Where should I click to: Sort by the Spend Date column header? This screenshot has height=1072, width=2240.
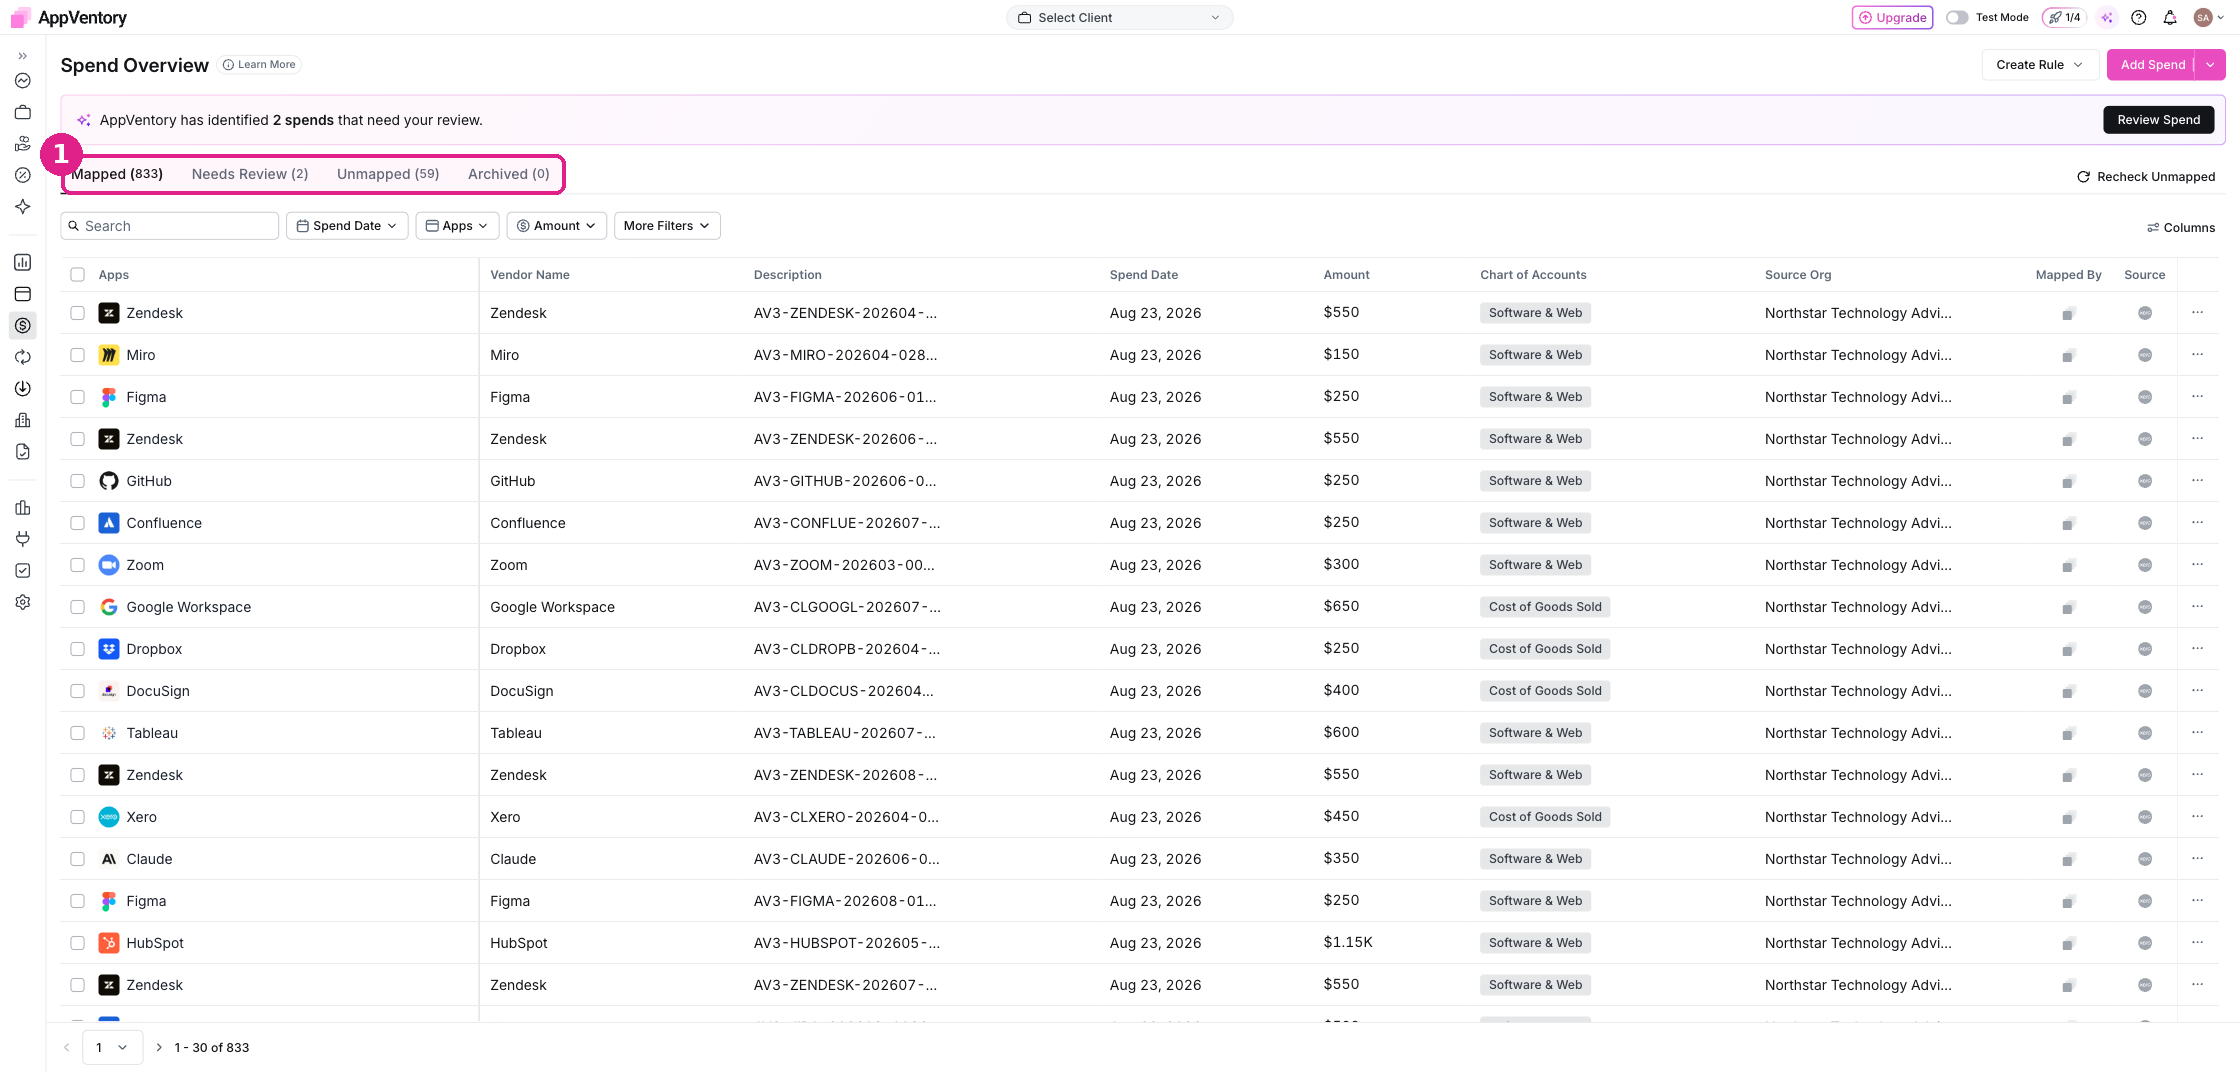click(1143, 274)
